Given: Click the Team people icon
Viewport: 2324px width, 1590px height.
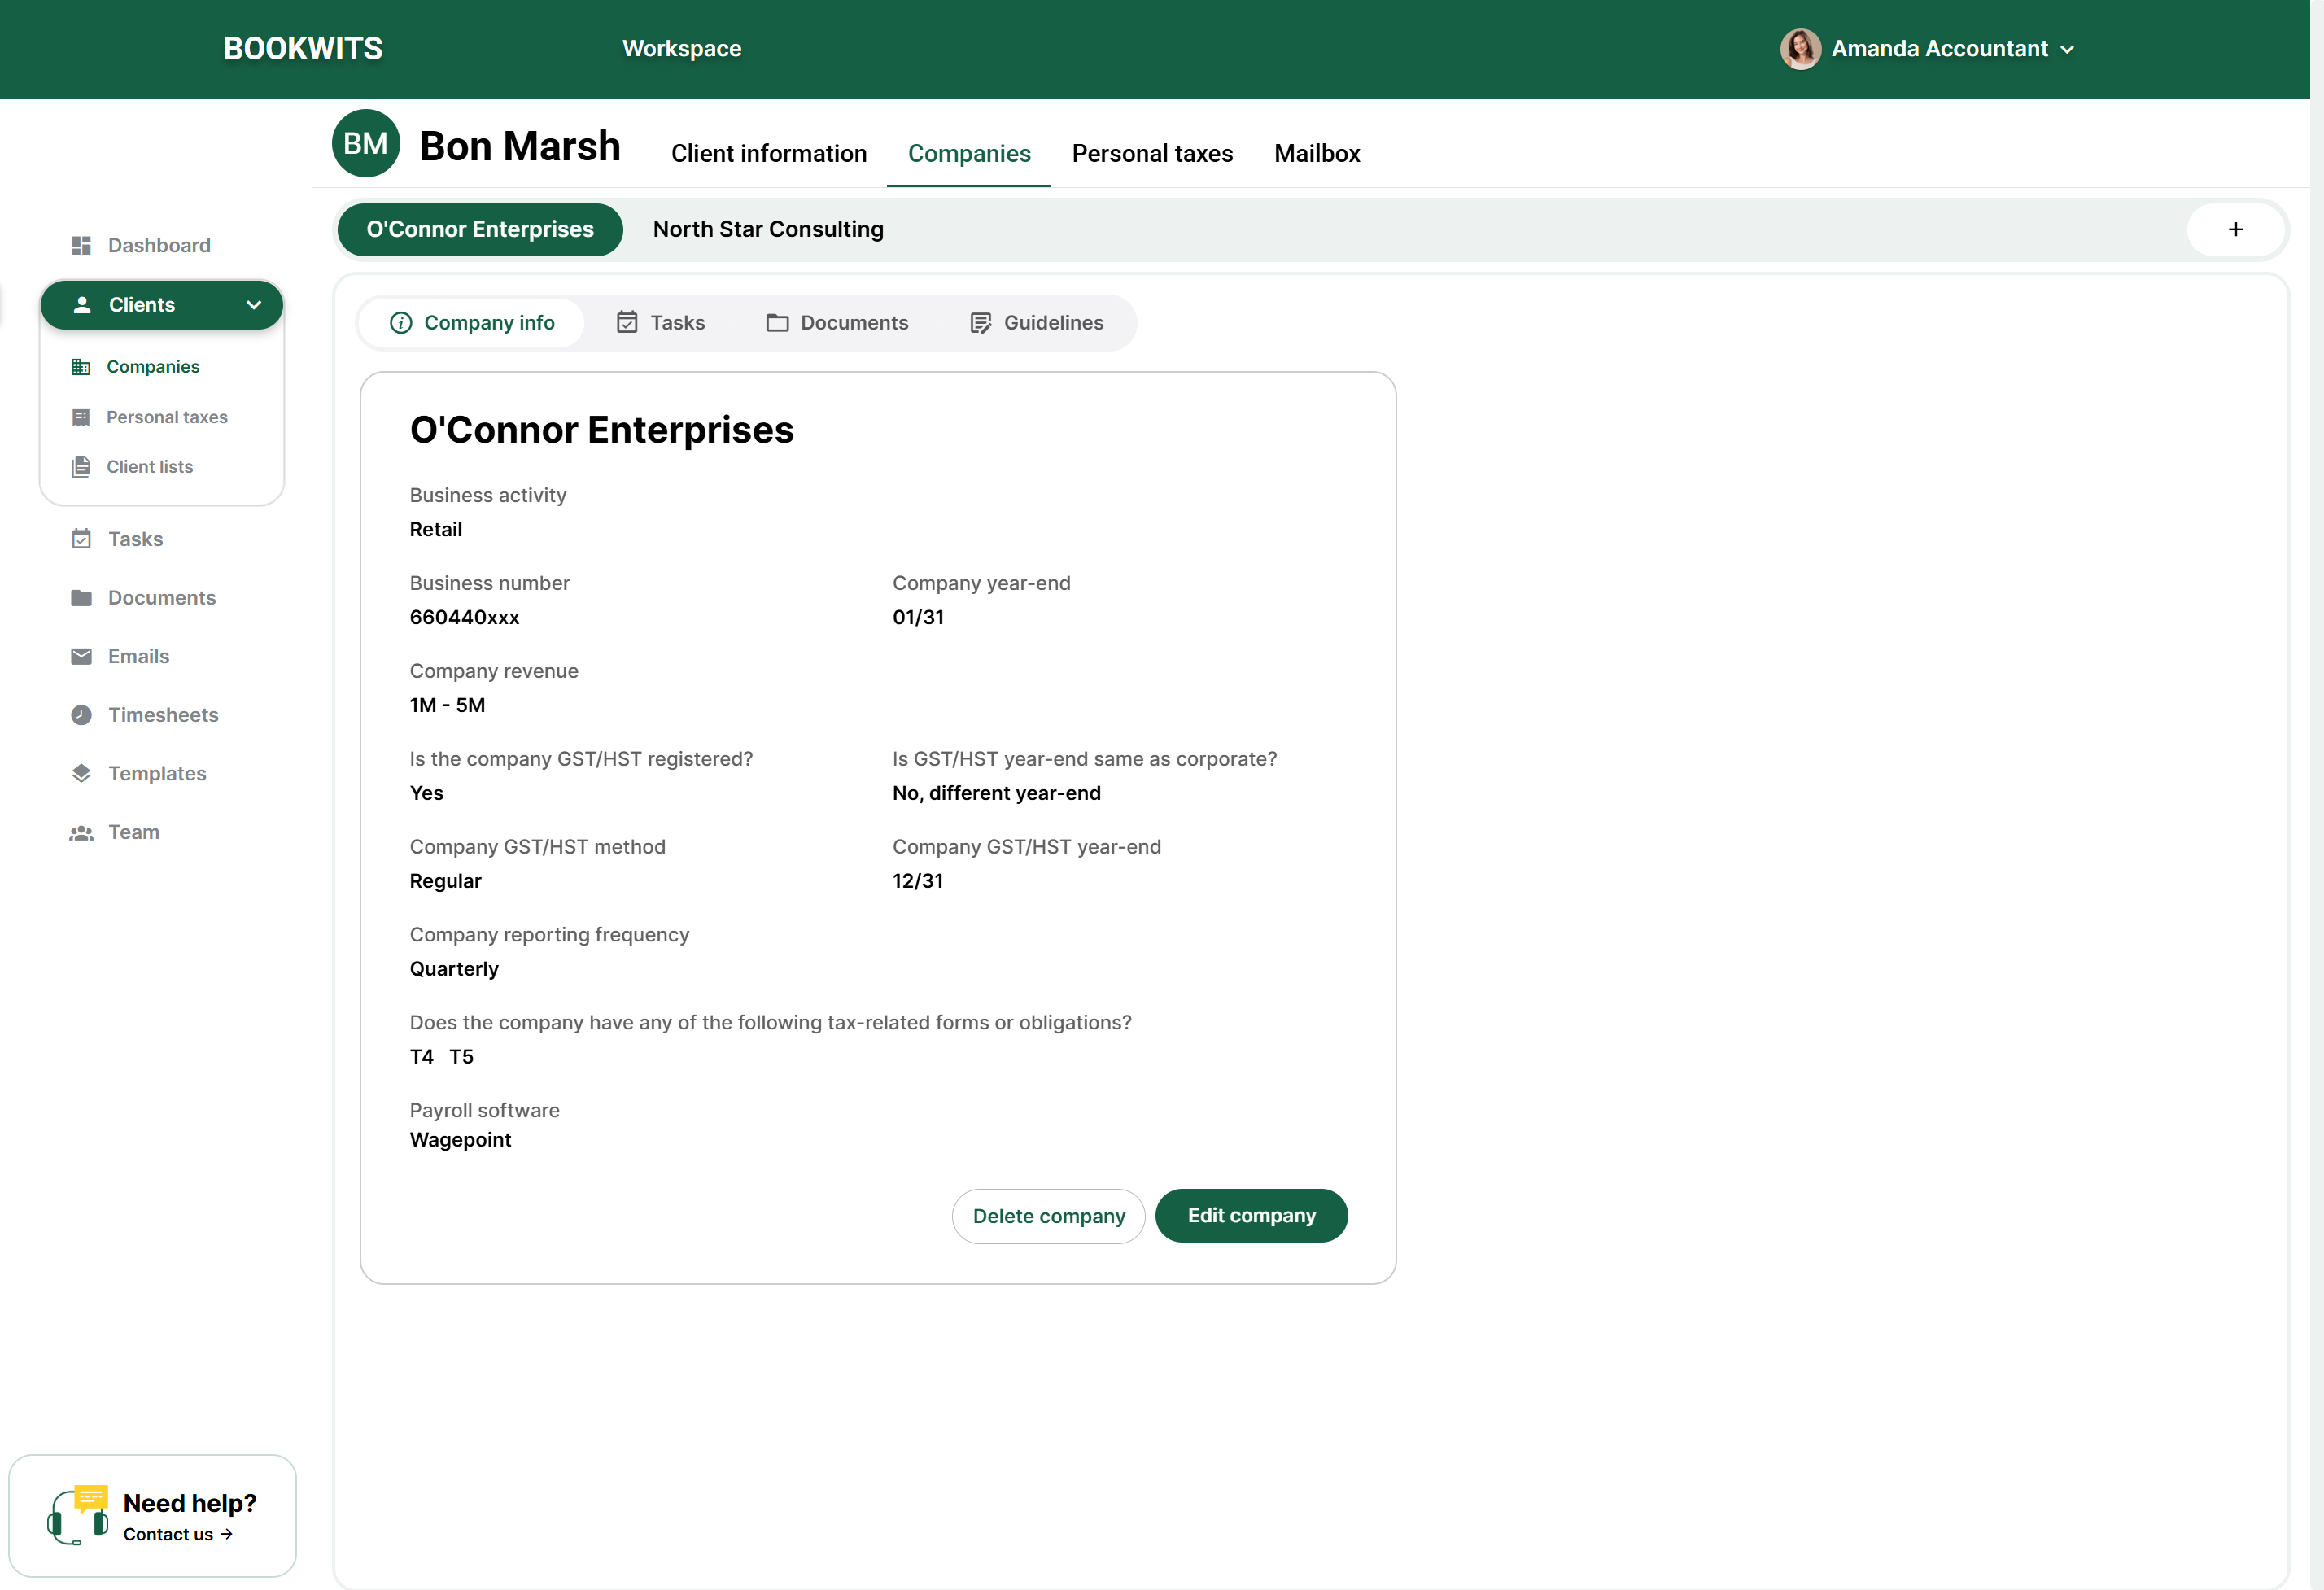Looking at the screenshot, I should (x=81, y=832).
